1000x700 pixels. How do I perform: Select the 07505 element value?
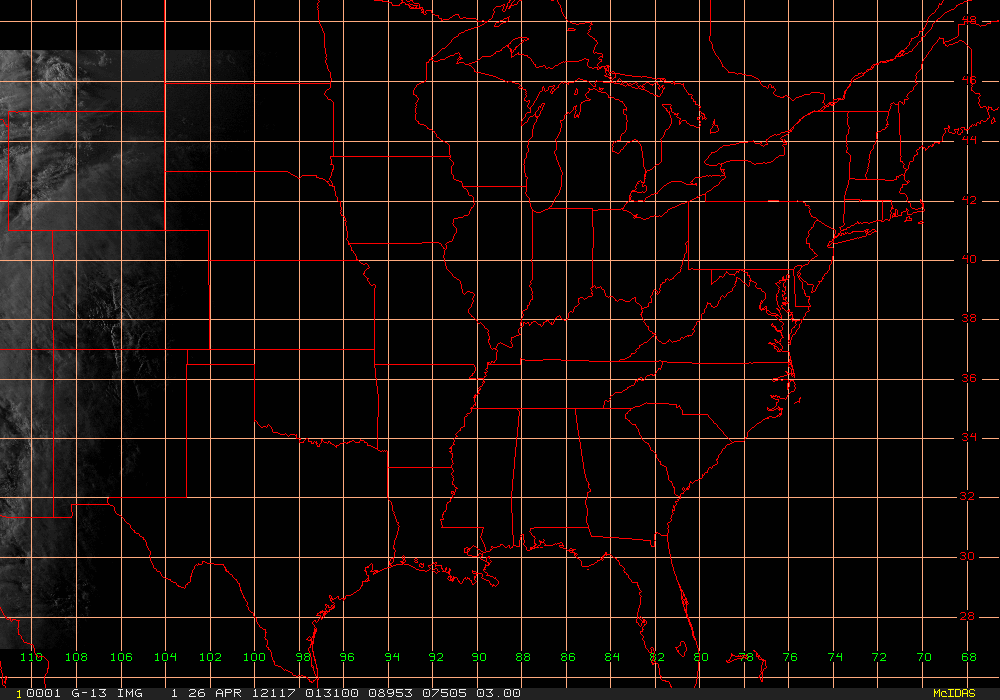[x=444, y=693]
